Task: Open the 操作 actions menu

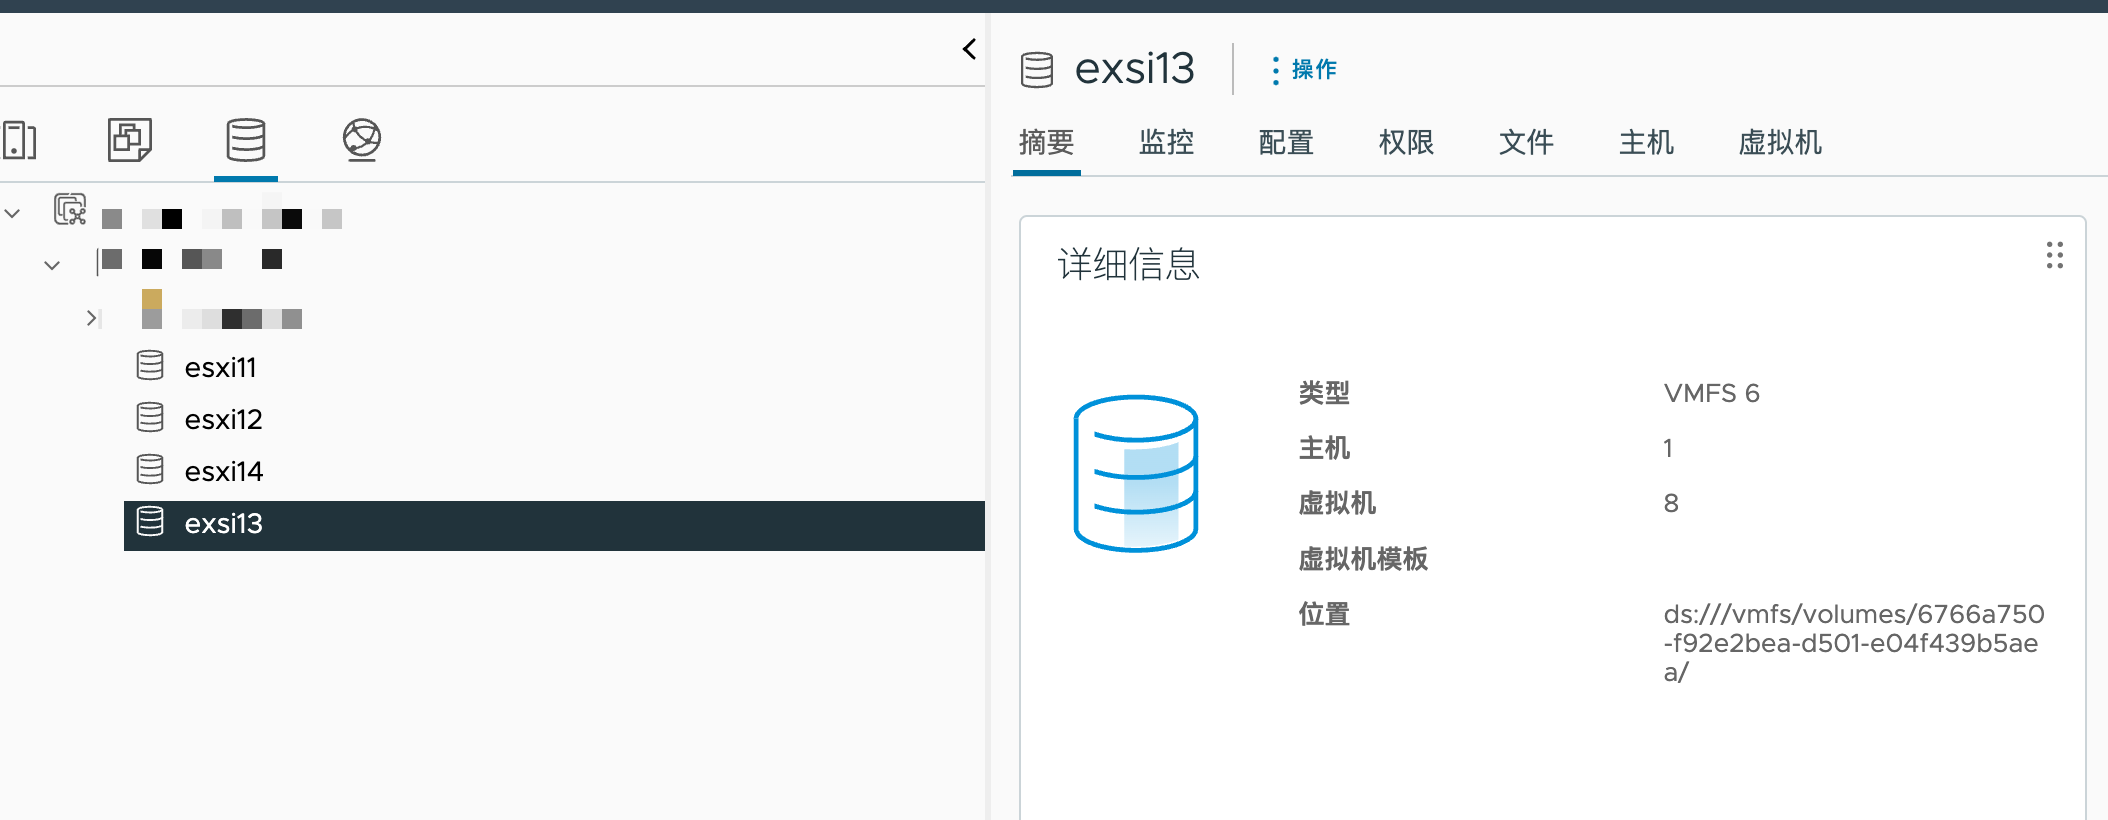Action: (x=1304, y=70)
